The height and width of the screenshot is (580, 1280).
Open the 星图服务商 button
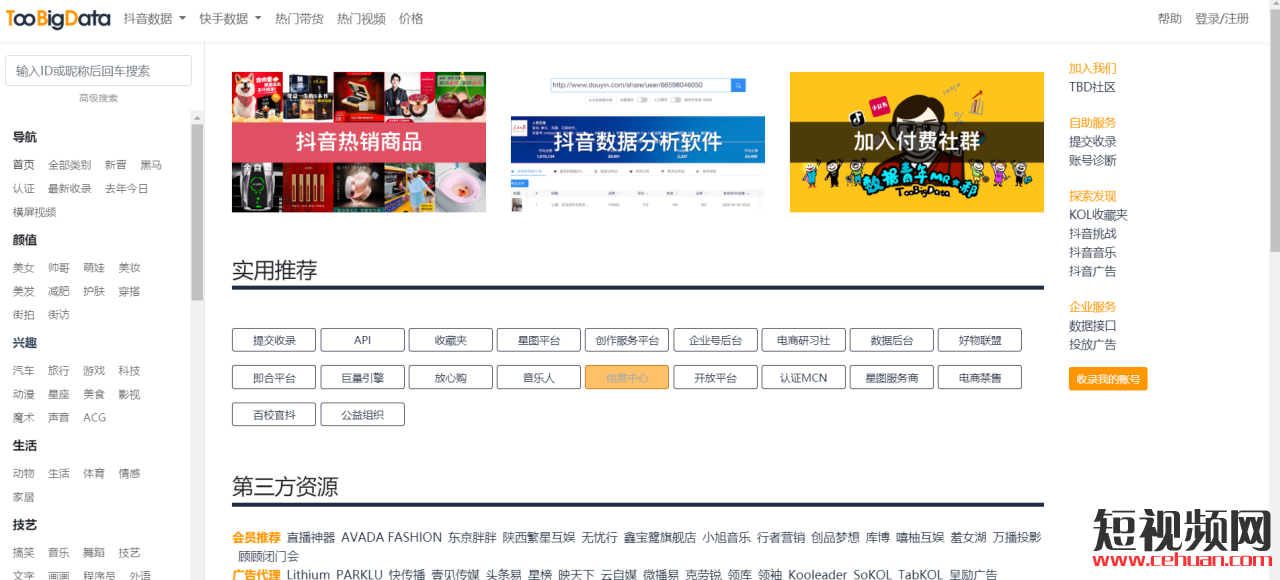(892, 377)
